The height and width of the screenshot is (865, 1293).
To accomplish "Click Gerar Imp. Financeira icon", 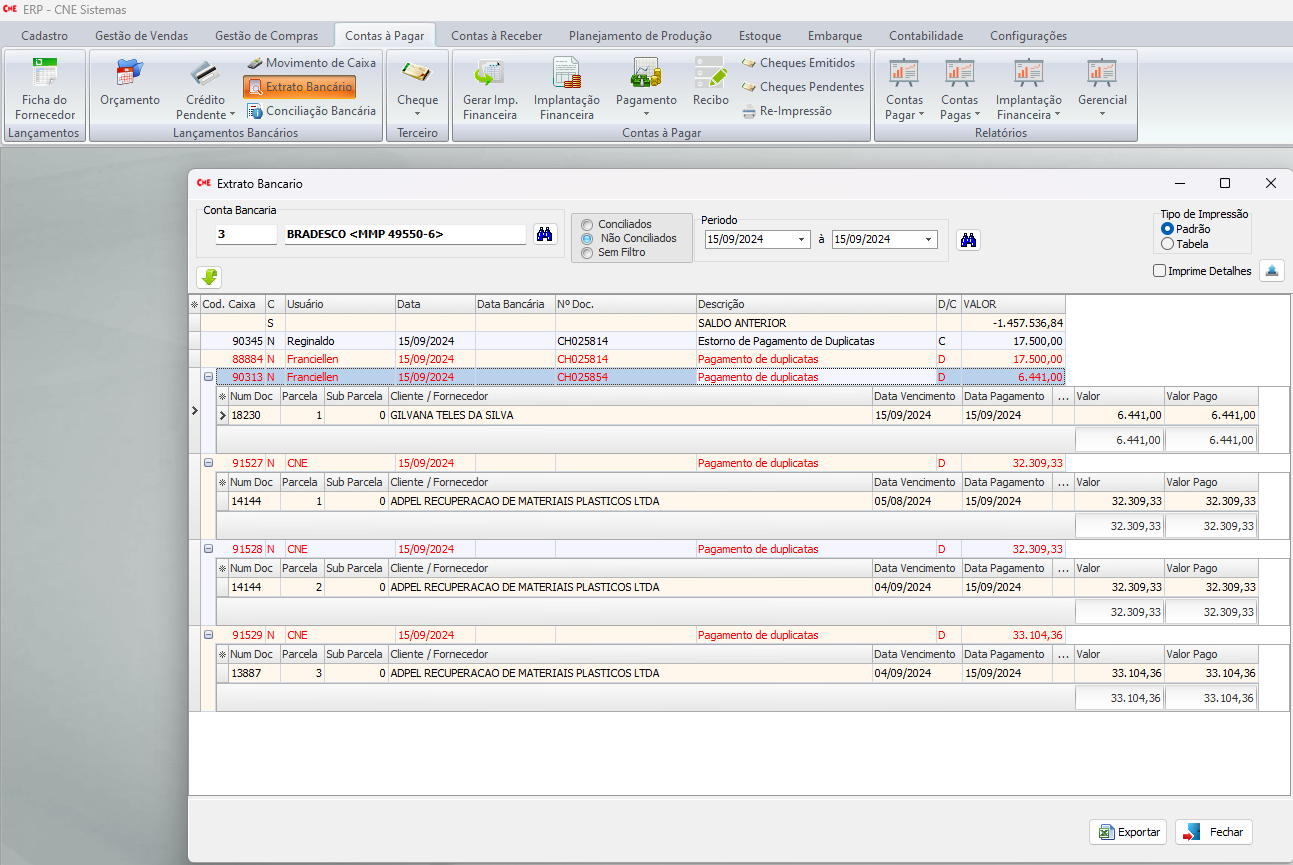I will pyautogui.click(x=489, y=89).
